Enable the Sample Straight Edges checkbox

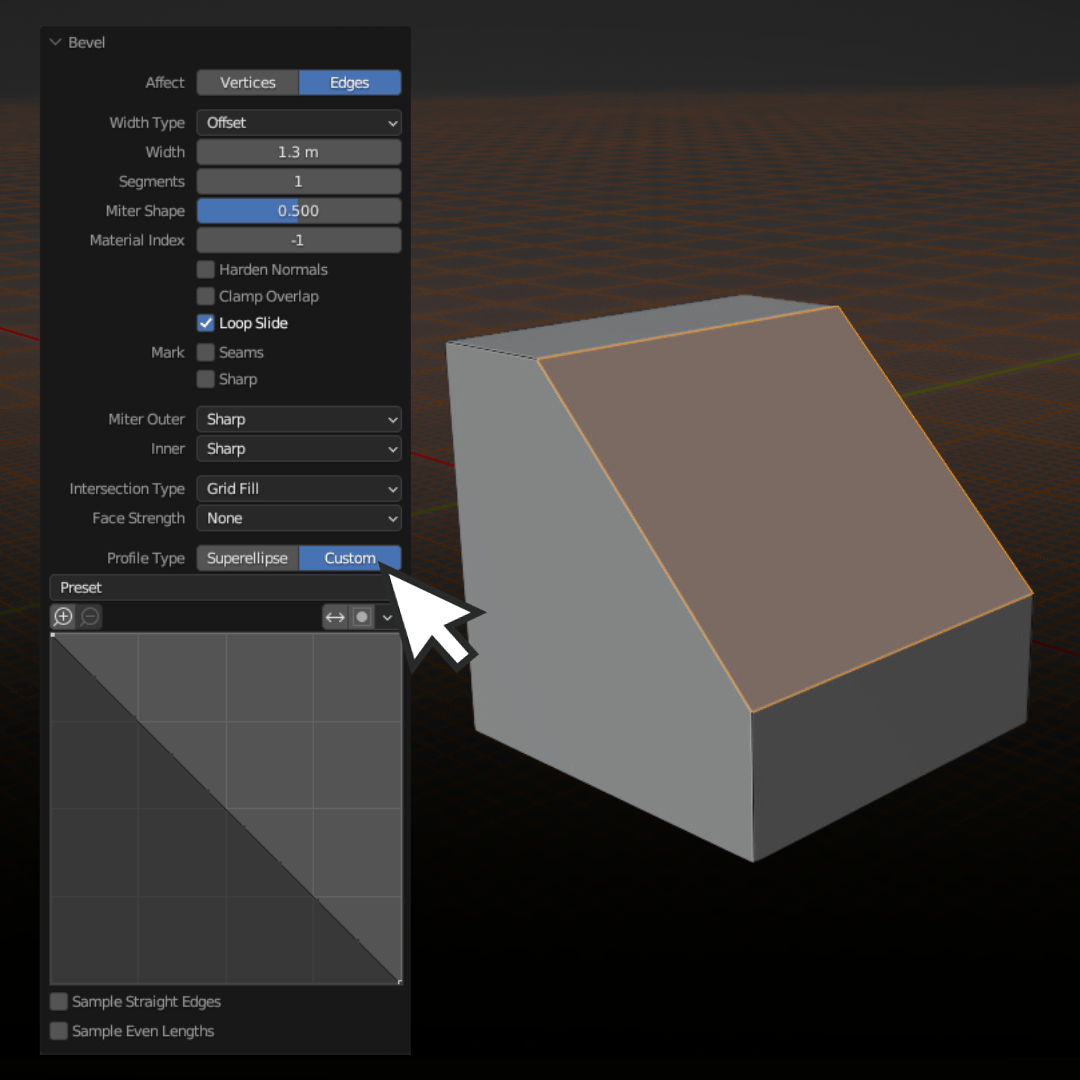tap(59, 1001)
